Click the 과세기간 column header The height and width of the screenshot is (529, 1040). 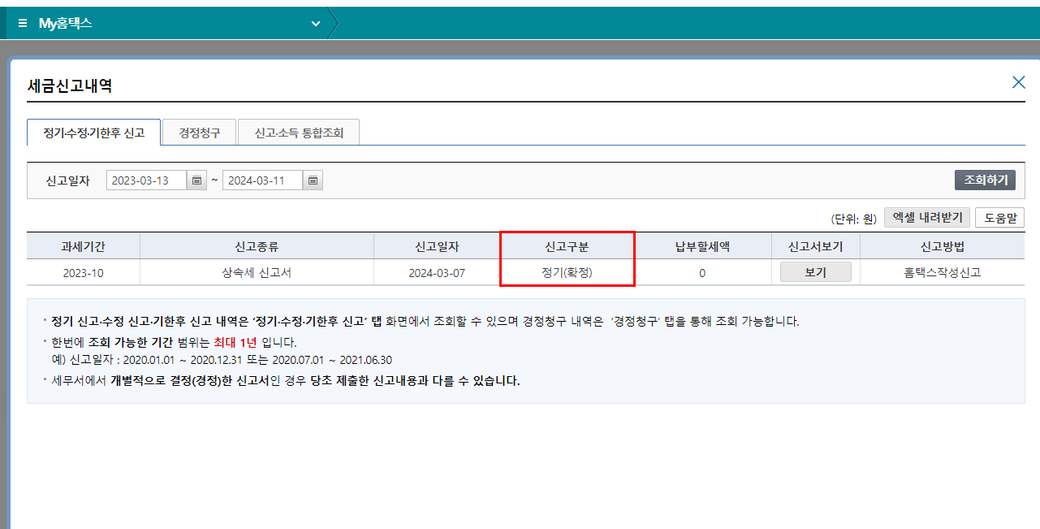pos(83,246)
